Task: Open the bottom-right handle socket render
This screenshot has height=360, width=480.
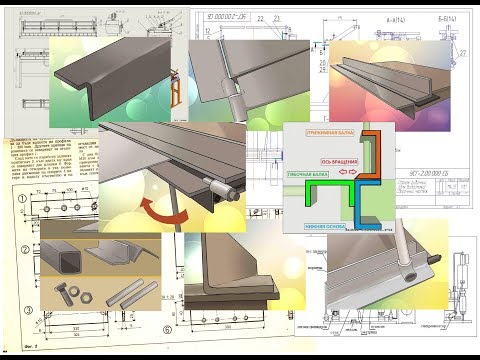Action: click(x=388, y=264)
